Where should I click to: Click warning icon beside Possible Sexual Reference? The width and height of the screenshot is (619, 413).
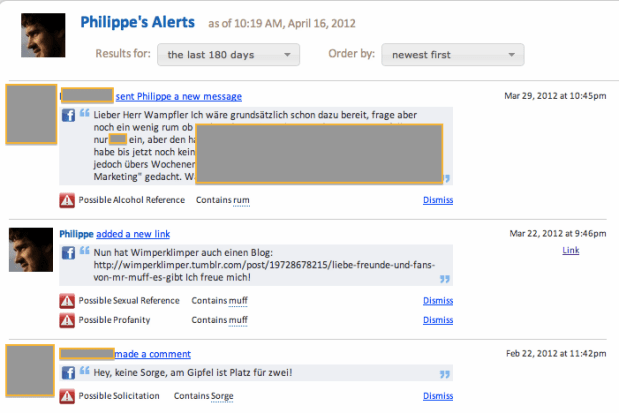(x=68, y=301)
